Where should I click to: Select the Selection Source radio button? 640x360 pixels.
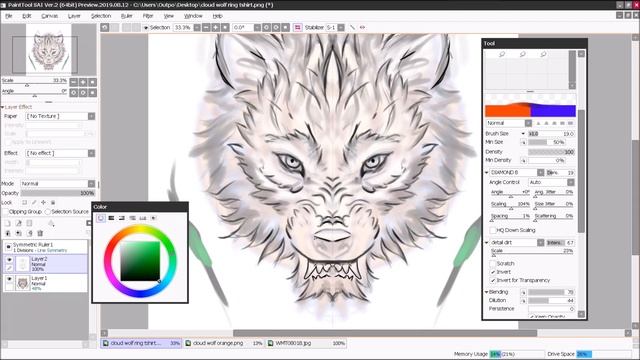pyautogui.click(x=48, y=212)
